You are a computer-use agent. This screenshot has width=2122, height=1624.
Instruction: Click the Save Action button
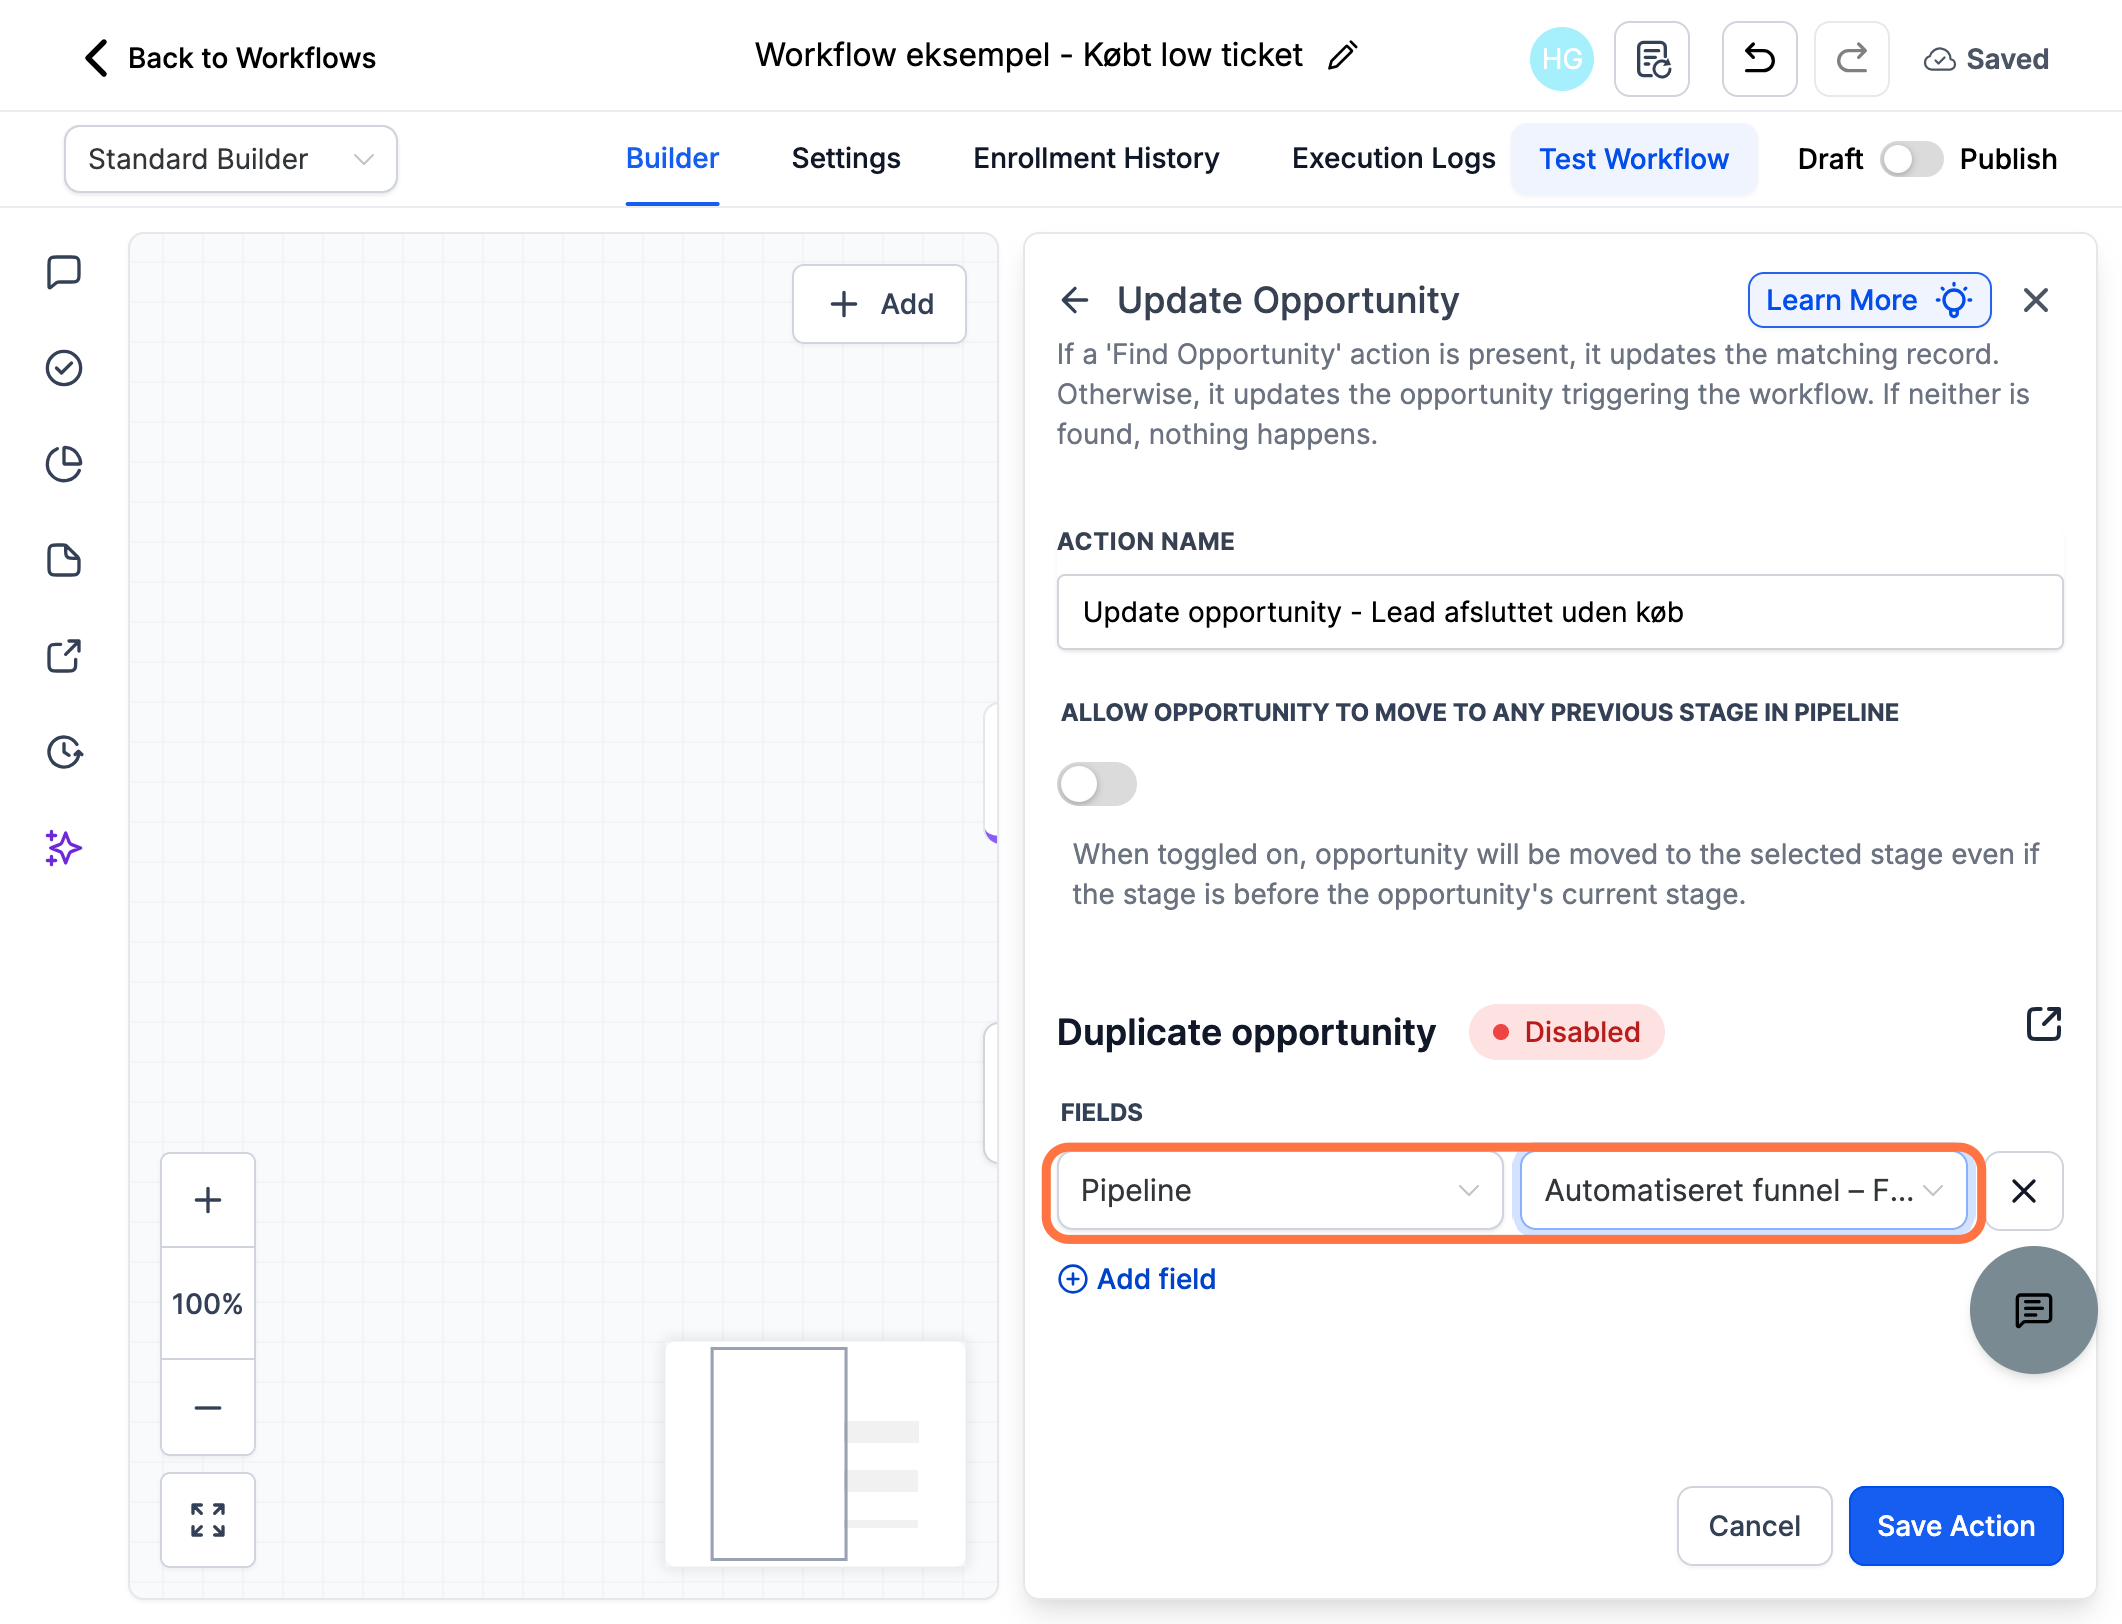(x=1956, y=1526)
